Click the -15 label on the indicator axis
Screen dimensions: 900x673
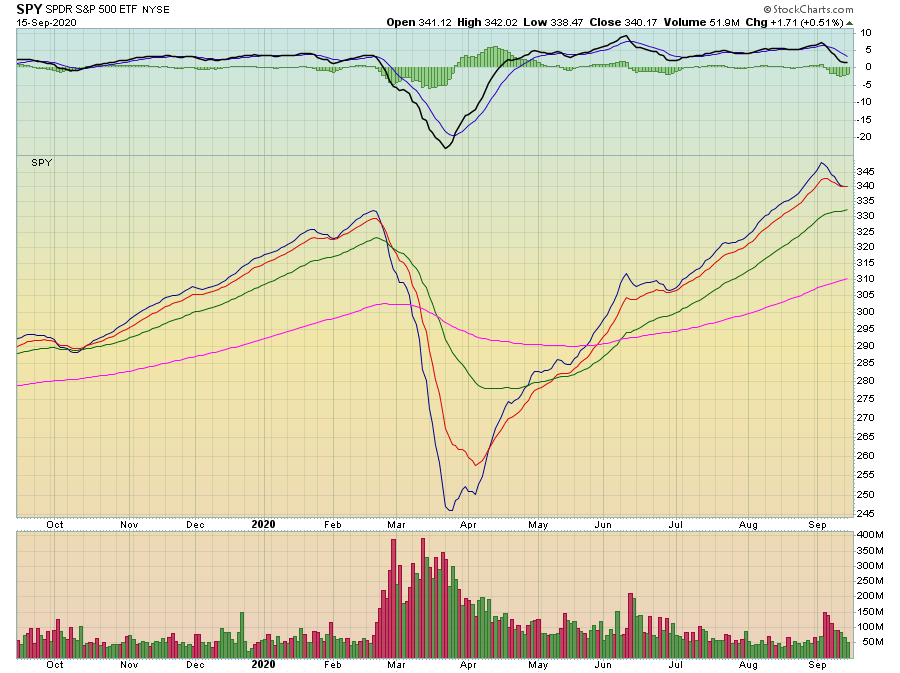coord(864,120)
